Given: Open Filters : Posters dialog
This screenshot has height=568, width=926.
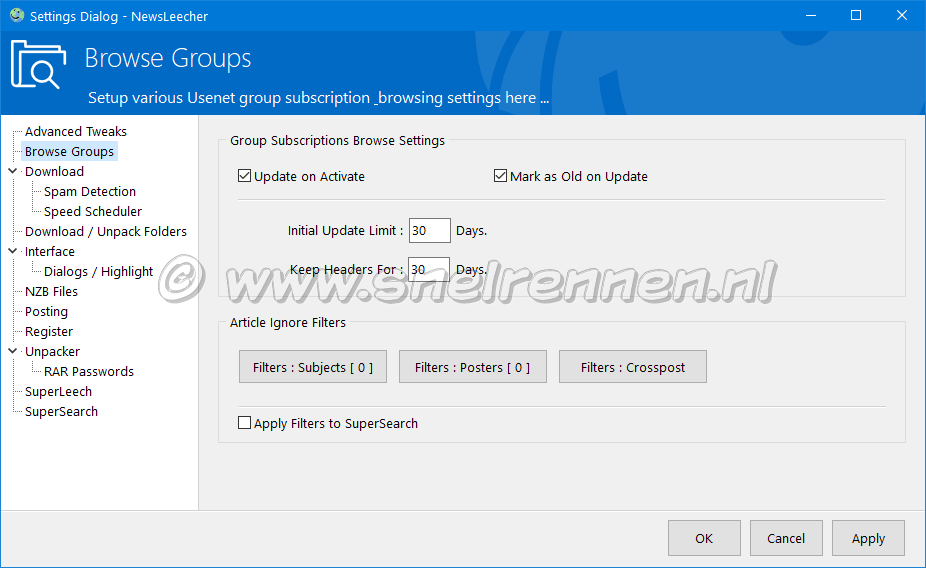Looking at the screenshot, I should tap(472, 367).
